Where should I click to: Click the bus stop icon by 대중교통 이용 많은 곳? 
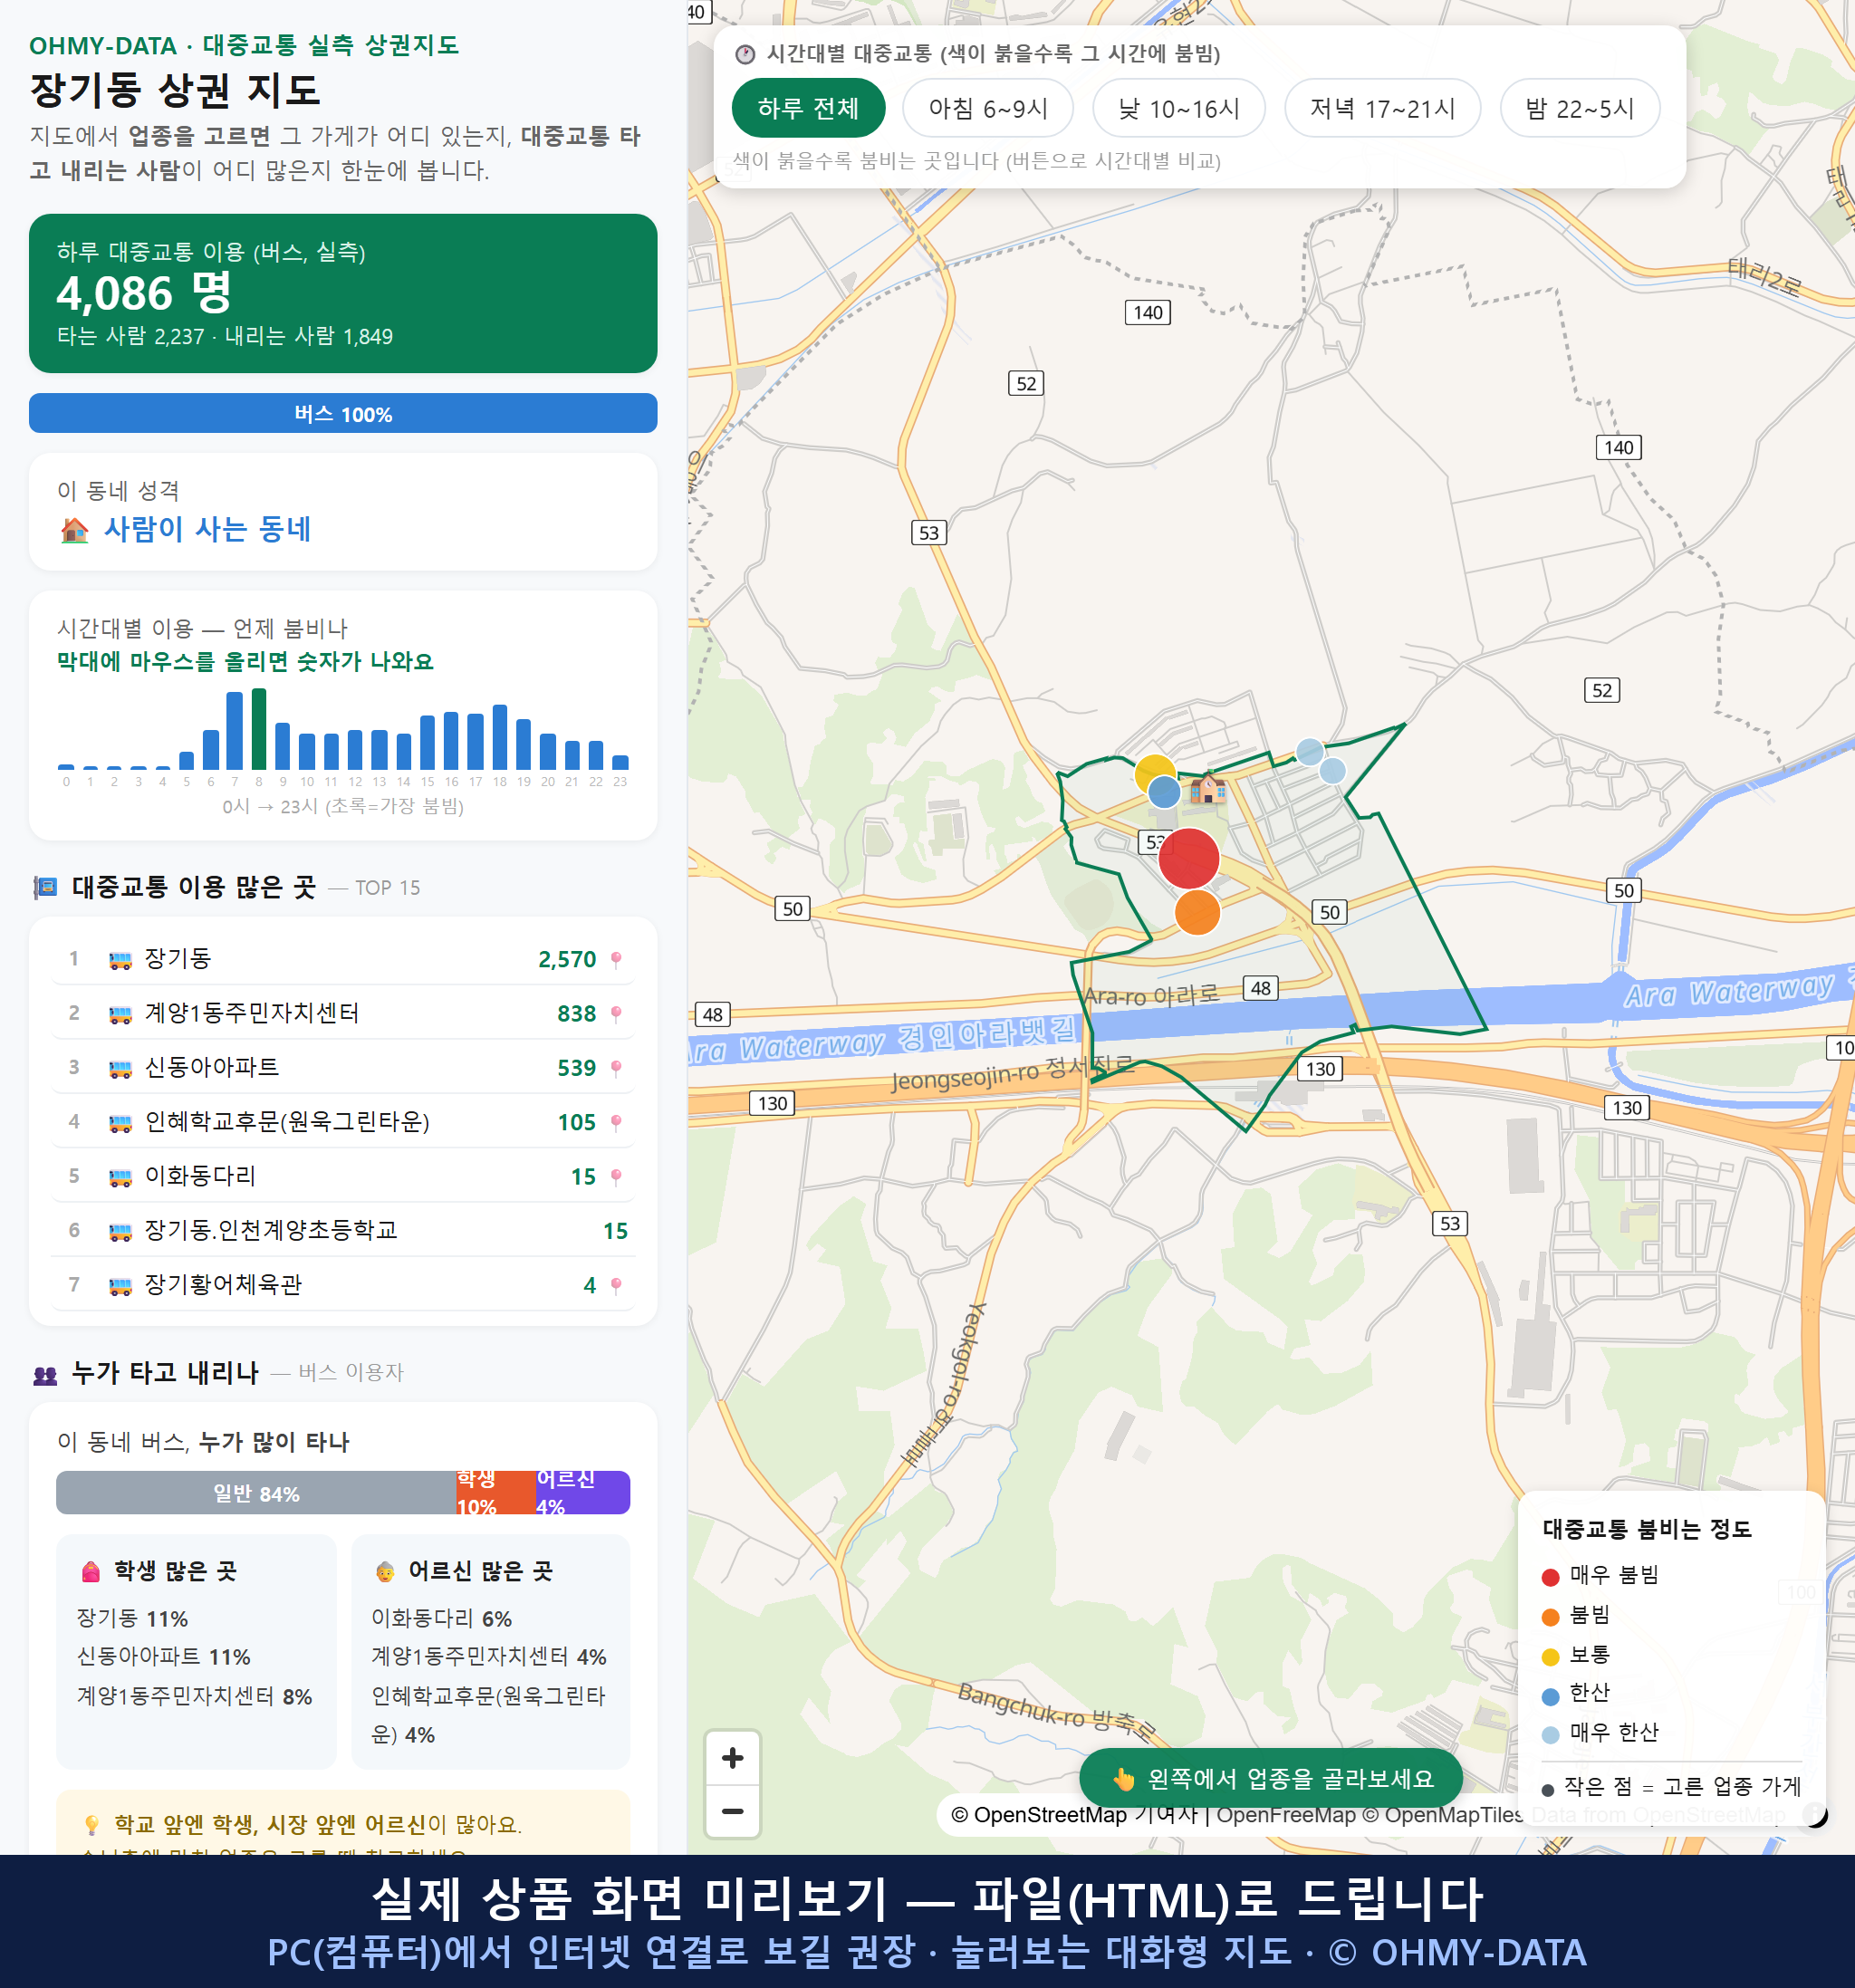point(45,888)
